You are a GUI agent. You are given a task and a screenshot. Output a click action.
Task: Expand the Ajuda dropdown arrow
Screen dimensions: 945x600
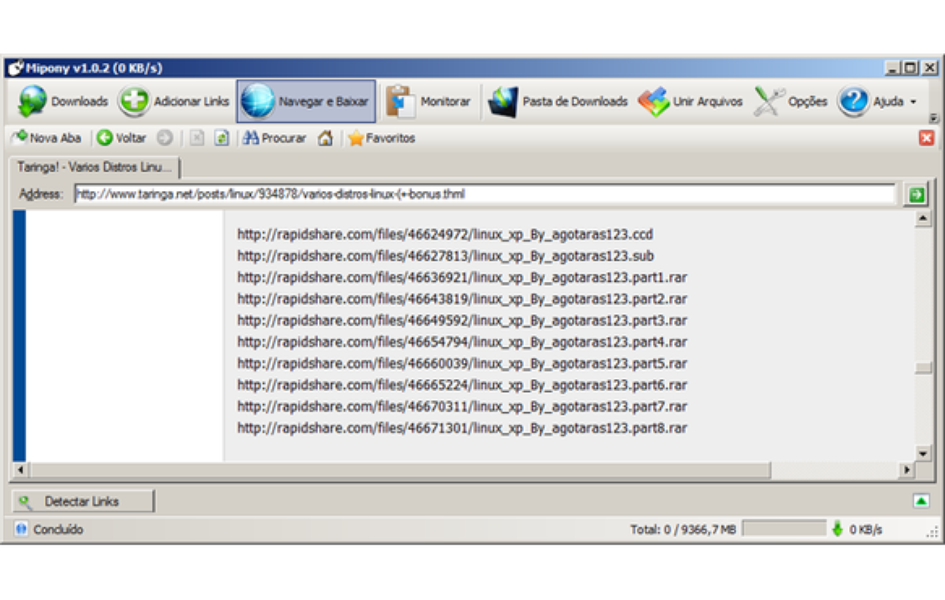[913, 102]
